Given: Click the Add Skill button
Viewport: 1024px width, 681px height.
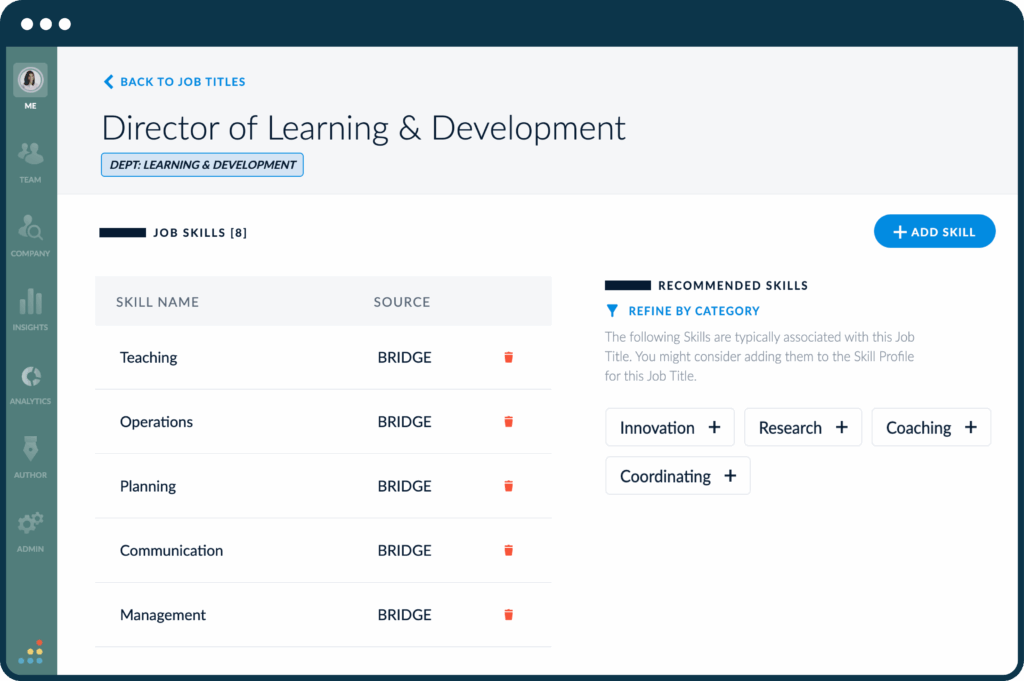Looking at the screenshot, I should tap(934, 231).
